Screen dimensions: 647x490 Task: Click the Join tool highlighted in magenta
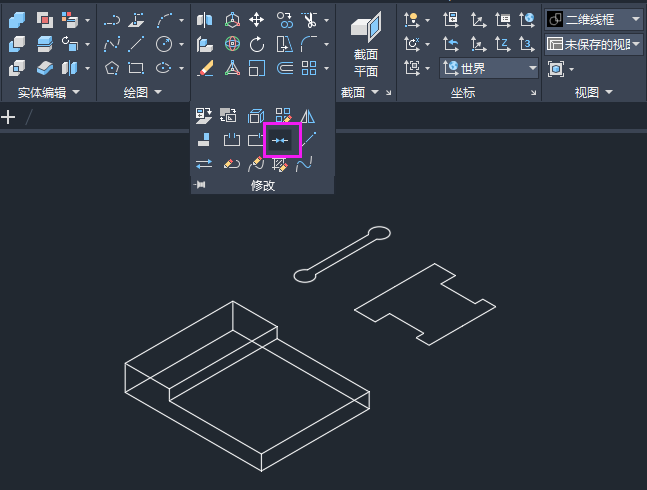[x=281, y=141]
